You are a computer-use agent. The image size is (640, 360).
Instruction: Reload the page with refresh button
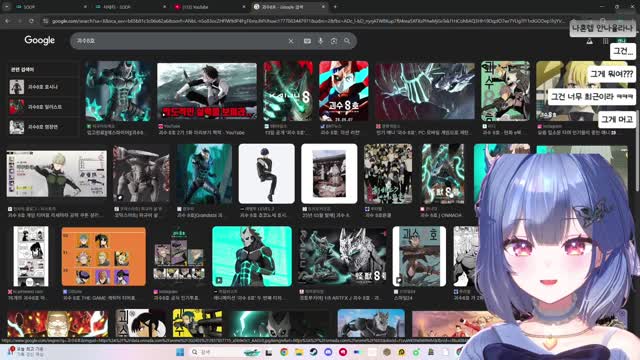[x=31, y=20]
